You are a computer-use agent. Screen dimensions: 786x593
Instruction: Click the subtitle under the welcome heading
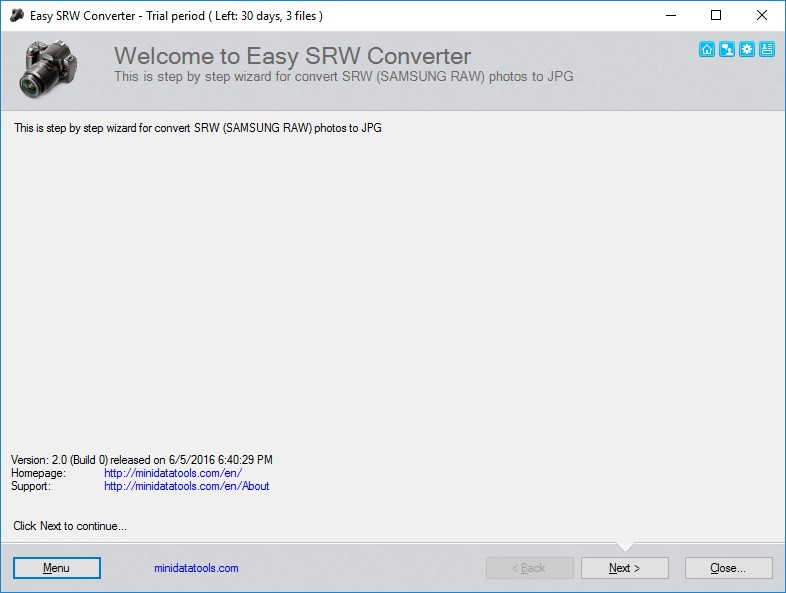pyautogui.click(x=344, y=76)
